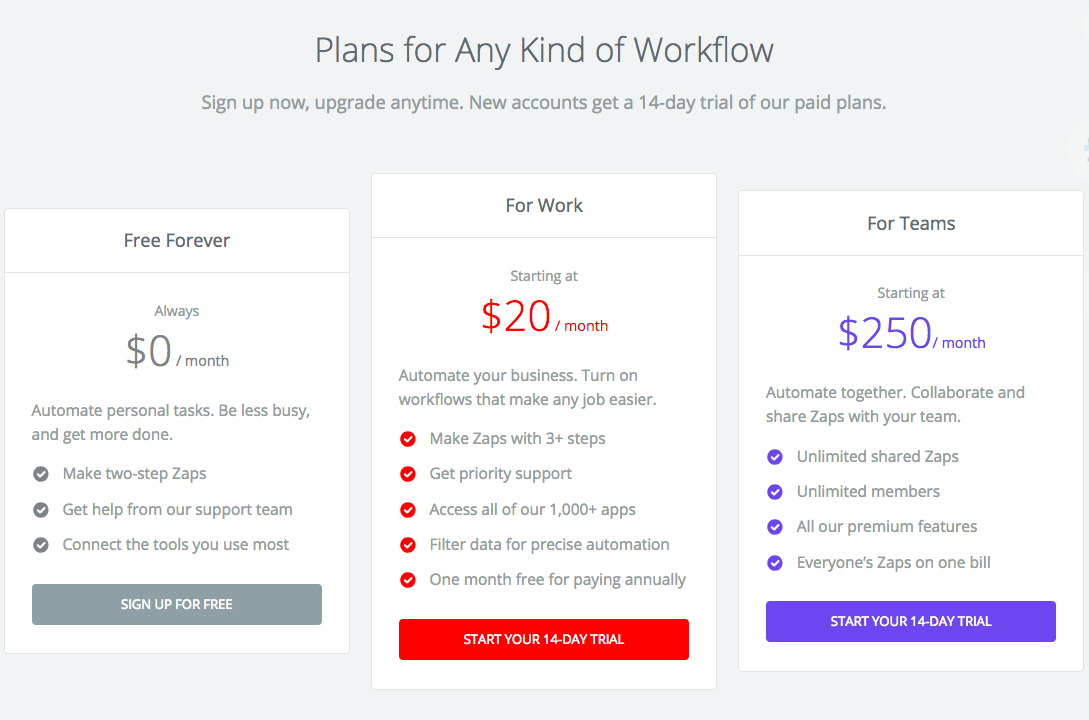Select the For Work plan header

coord(544,206)
